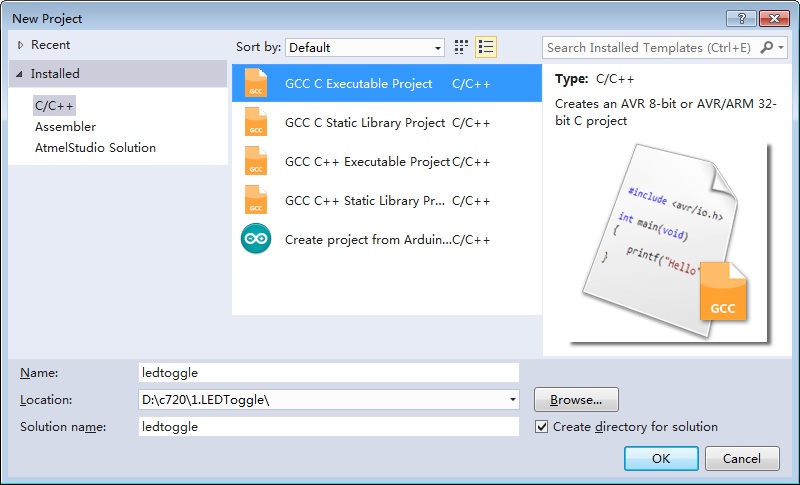Screen dimensions: 800x485
Task: Collapse the Installed section
Action: click(x=19, y=74)
